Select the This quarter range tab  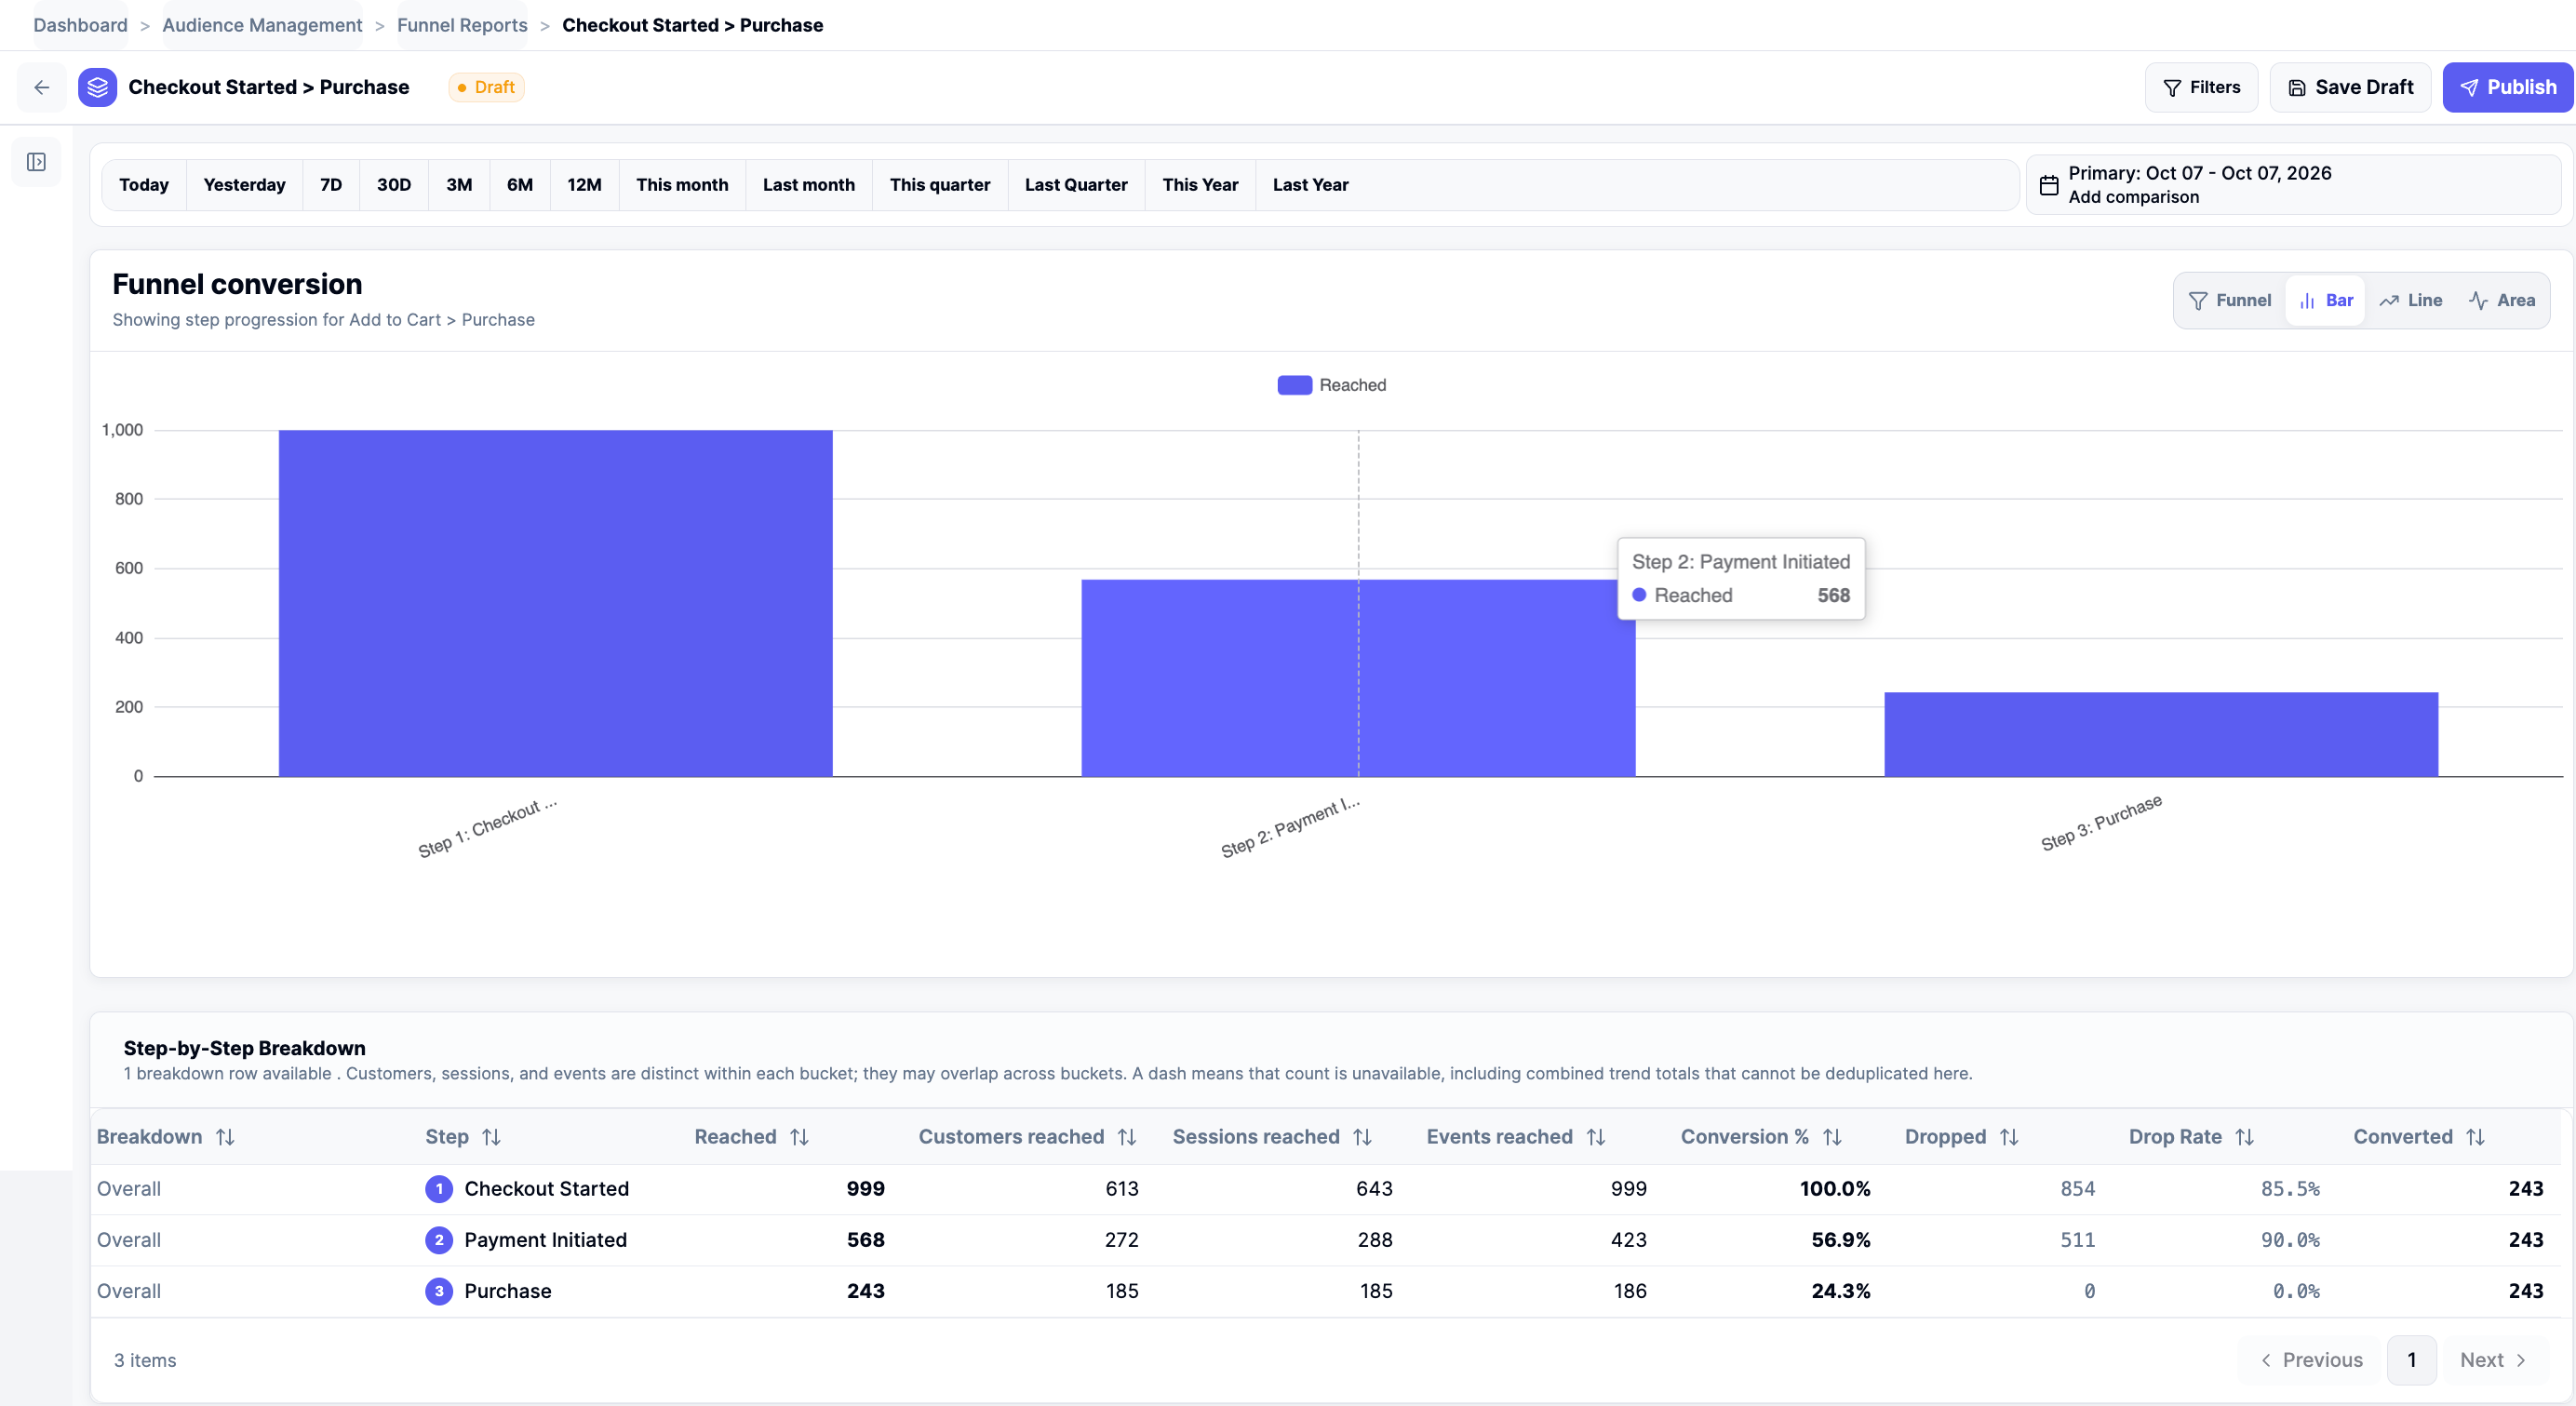tap(940, 185)
